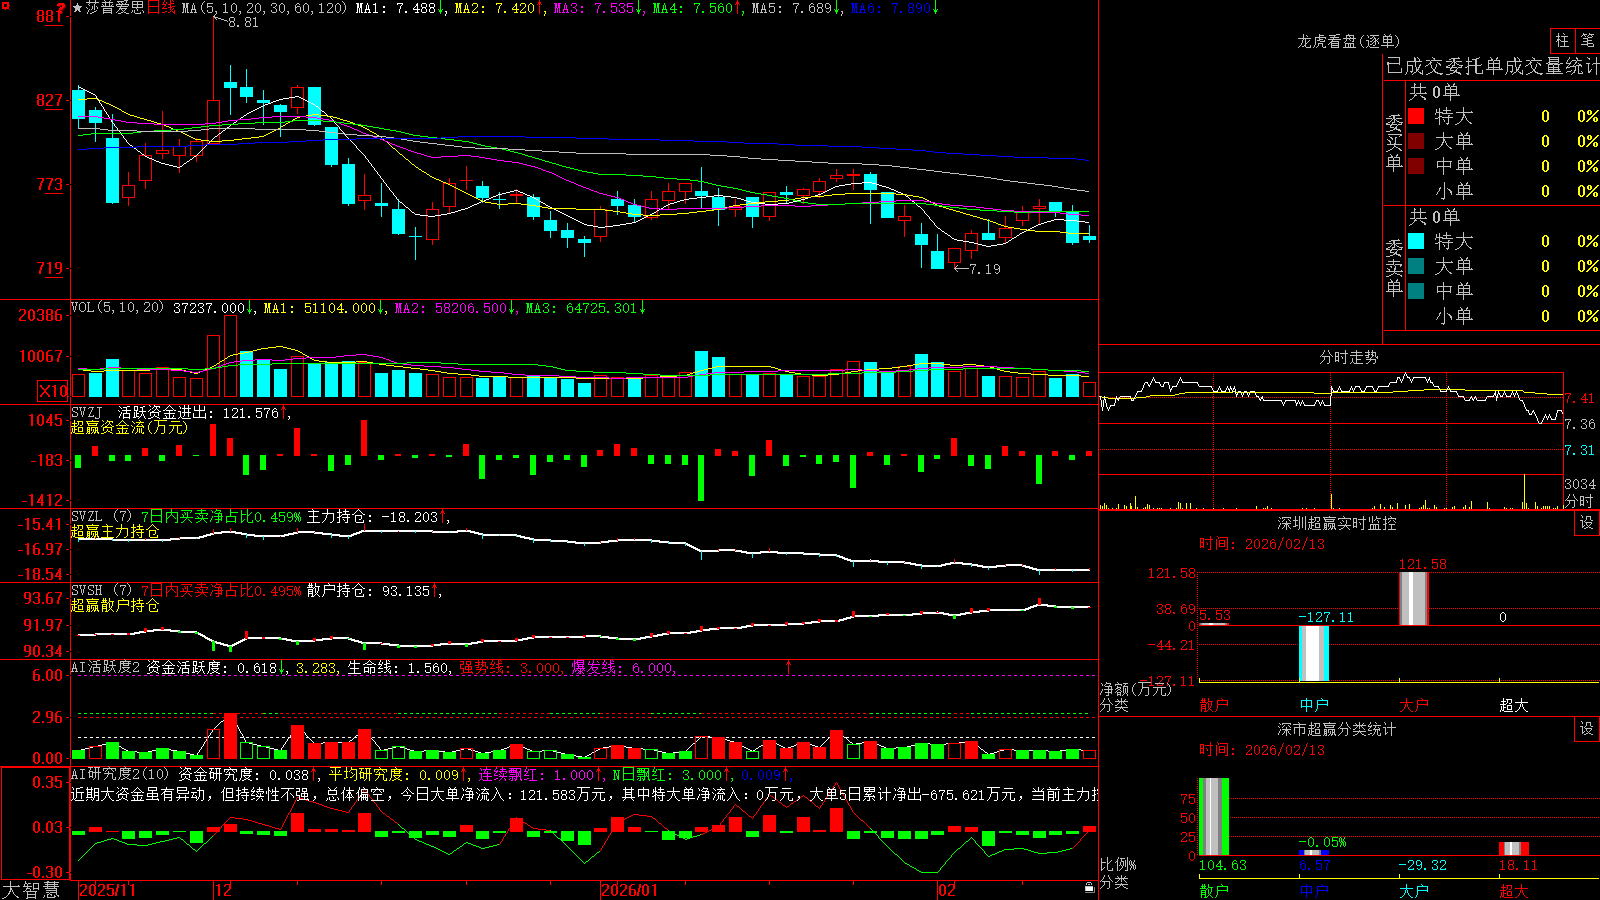Click the 121.58 大户 bar in 深圳超赢实时监控
Screen dimensions: 1600x900
click(x=1414, y=598)
